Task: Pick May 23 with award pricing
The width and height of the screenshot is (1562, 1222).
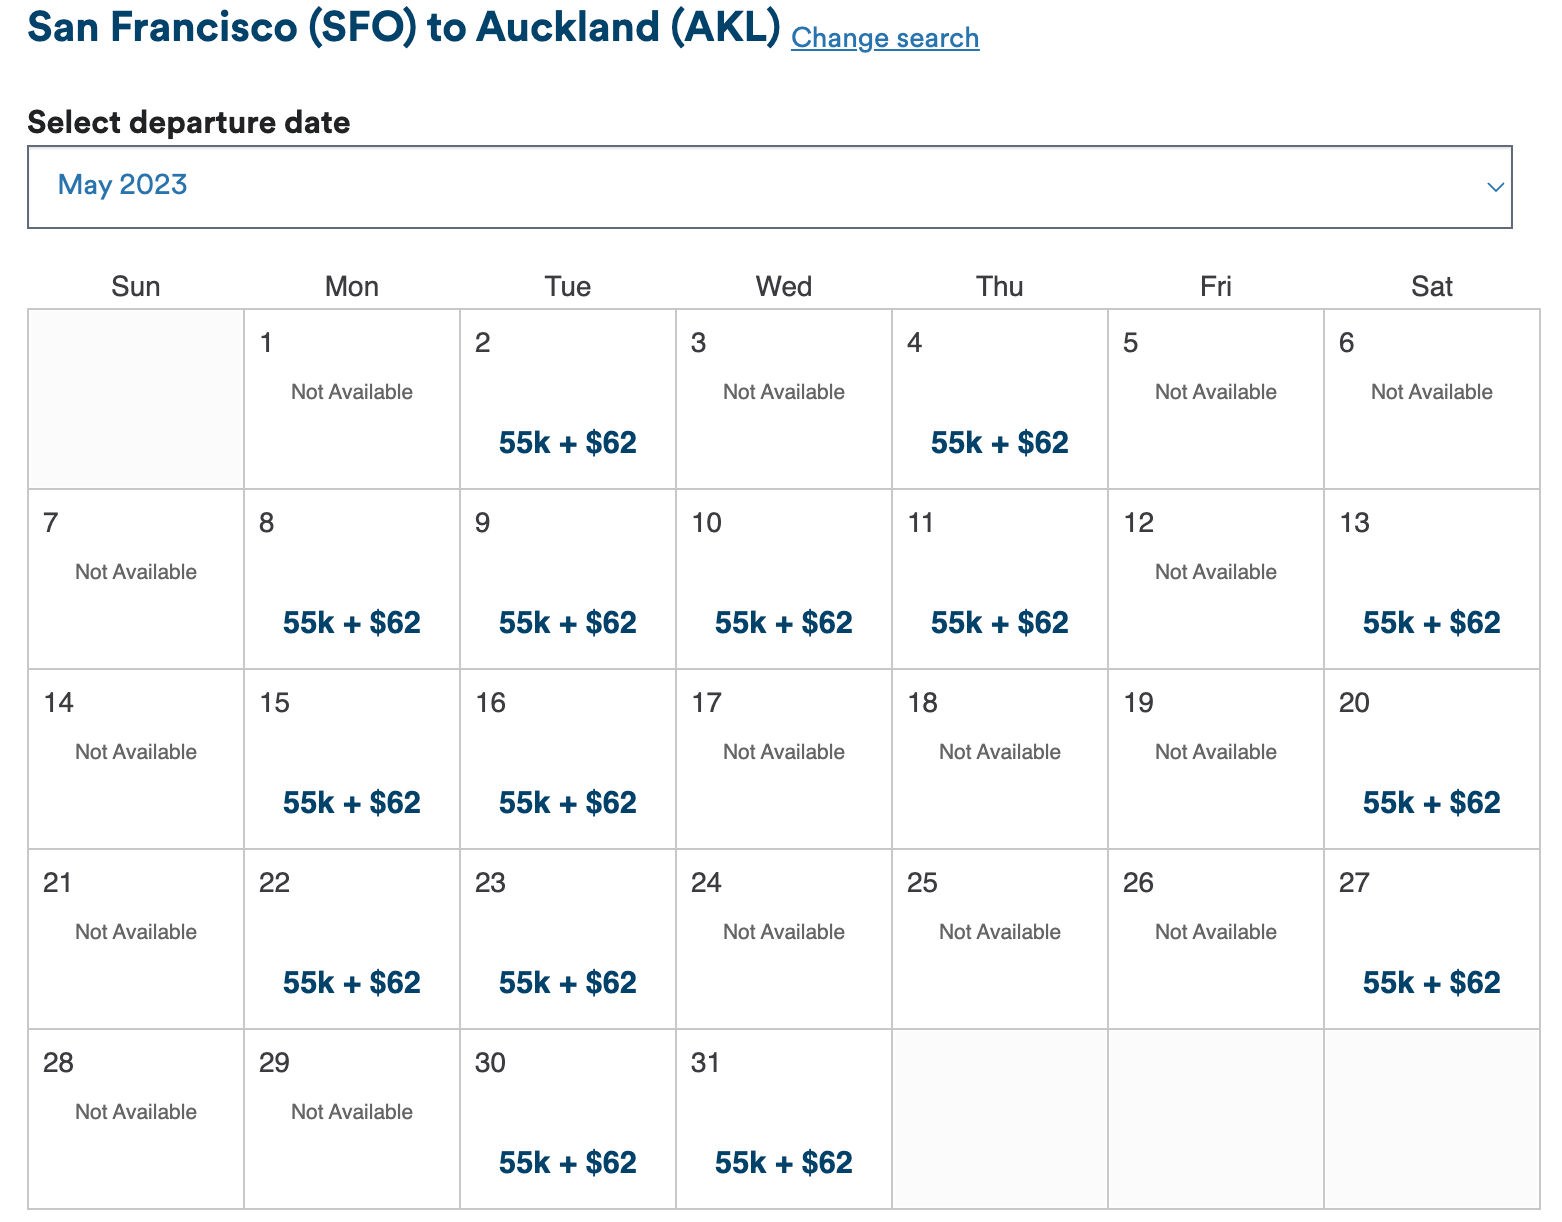Action: click(566, 981)
